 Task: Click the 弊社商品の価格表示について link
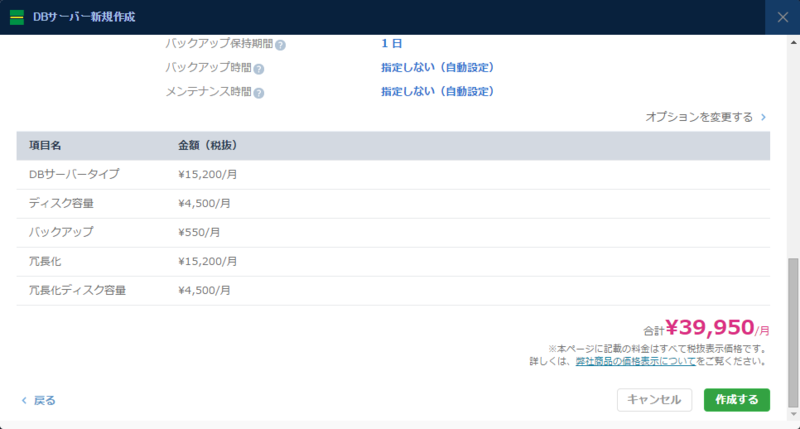click(636, 361)
